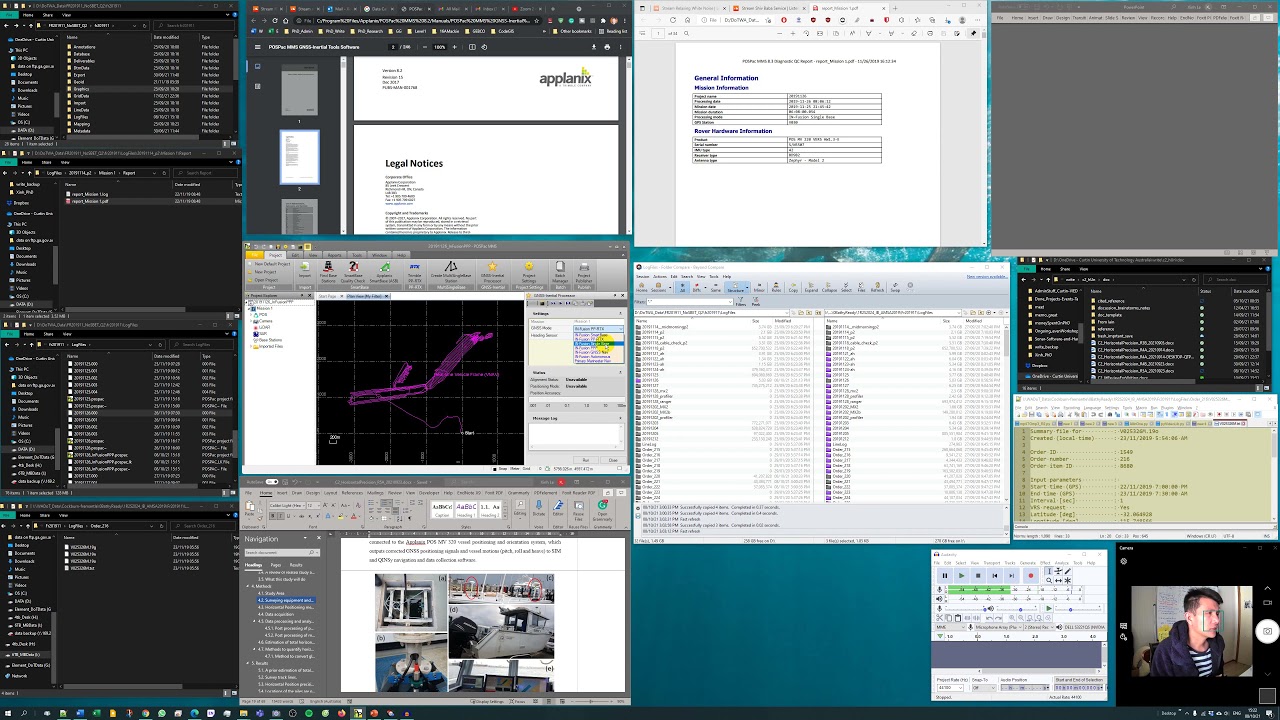Toggle Minor differences in Beyond Compare

coord(759,287)
